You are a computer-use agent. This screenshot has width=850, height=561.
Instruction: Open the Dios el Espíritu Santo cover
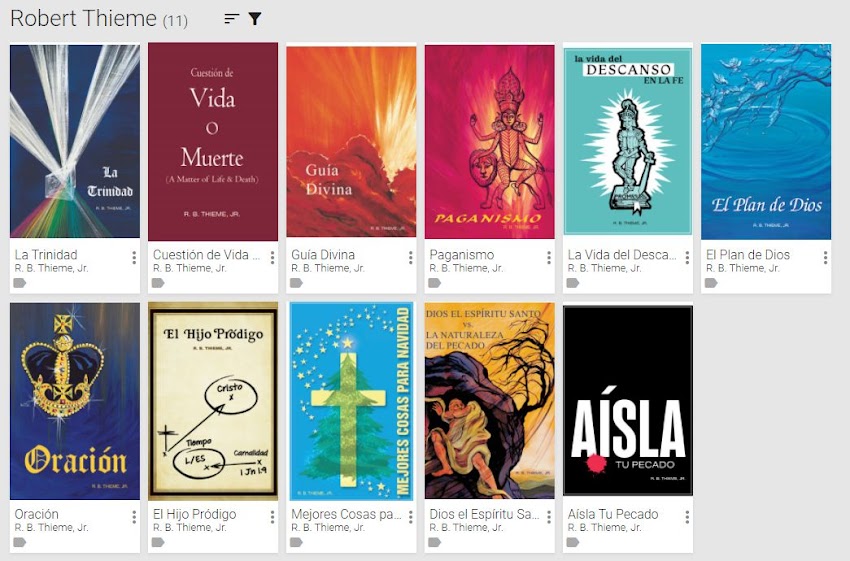coord(490,401)
